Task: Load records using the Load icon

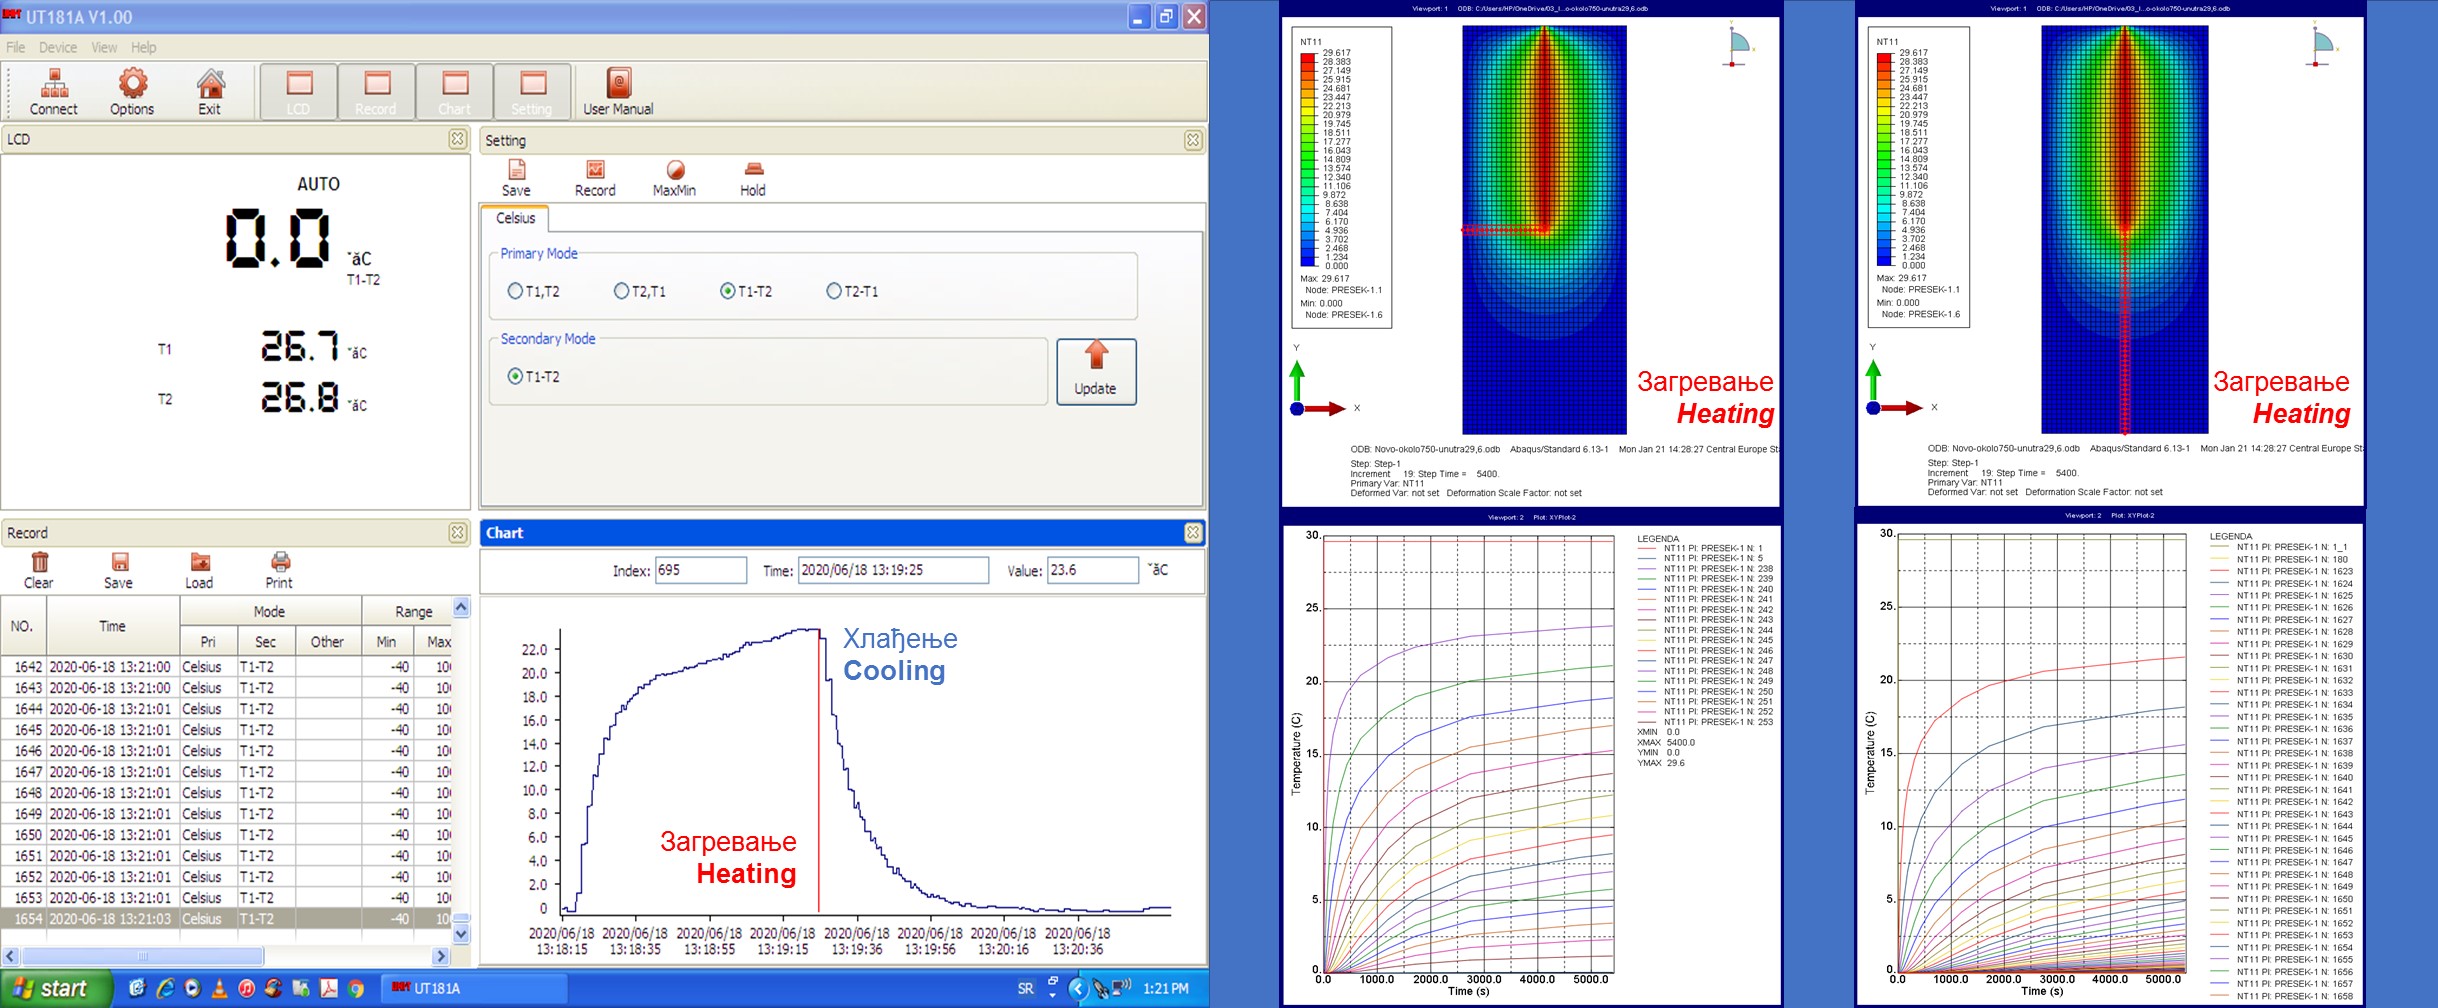Action: 199,570
